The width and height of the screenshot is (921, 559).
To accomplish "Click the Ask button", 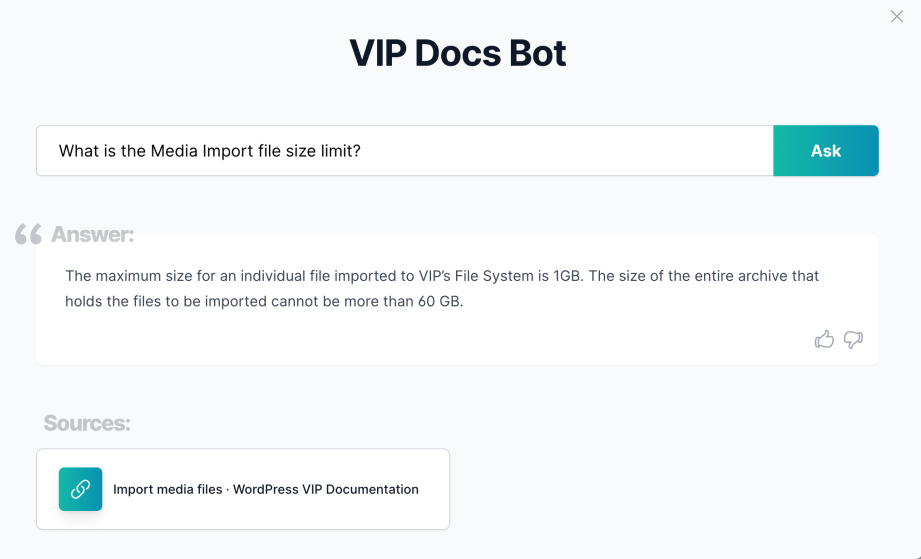I will tap(826, 151).
